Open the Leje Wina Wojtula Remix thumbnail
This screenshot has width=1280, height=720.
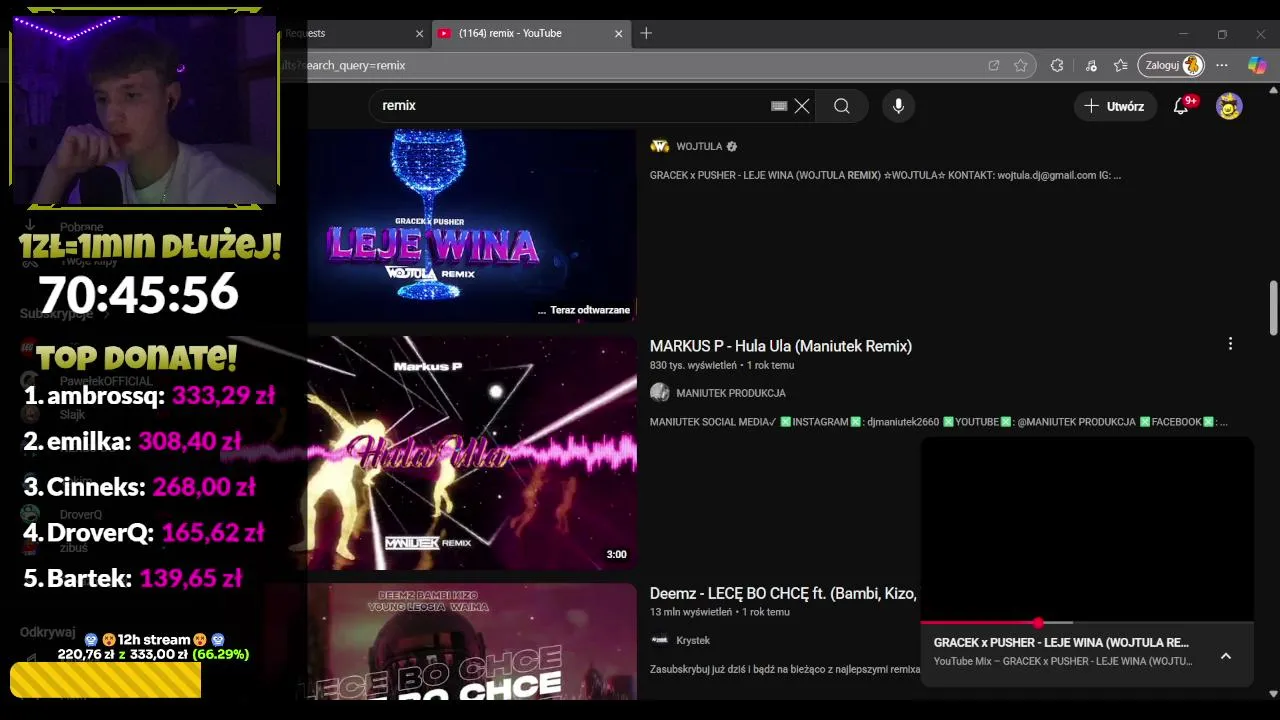[472, 226]
